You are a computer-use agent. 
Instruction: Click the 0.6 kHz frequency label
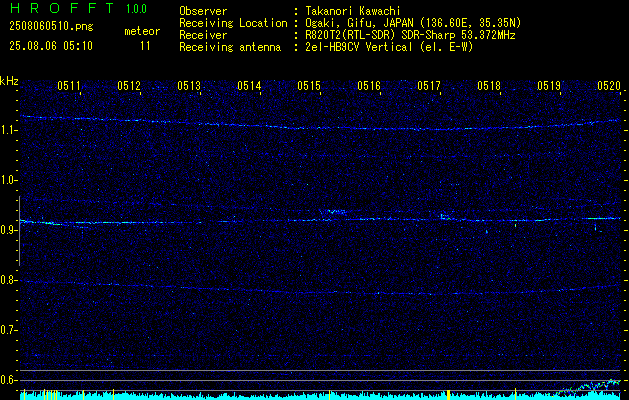[x=8, y=380]
